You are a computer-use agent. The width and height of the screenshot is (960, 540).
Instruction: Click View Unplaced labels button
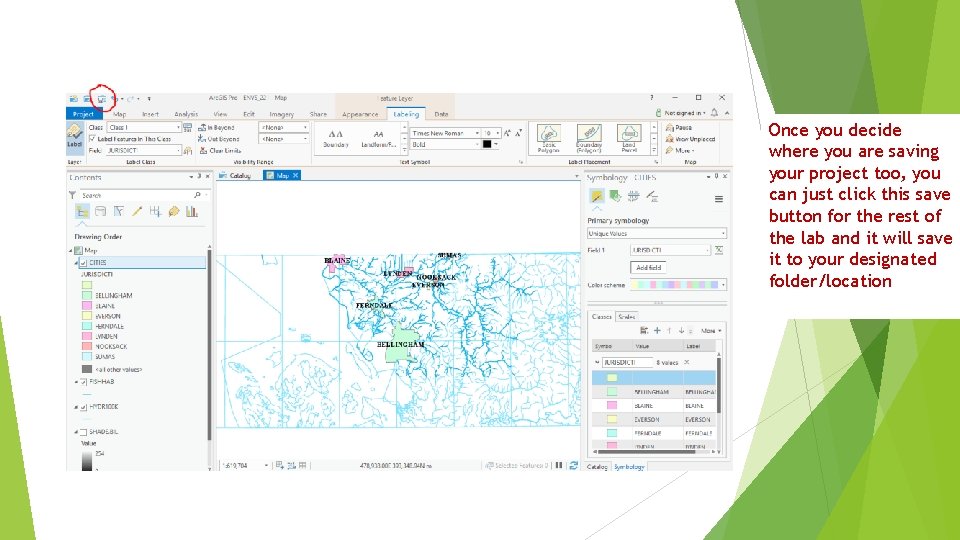(690, 139)
